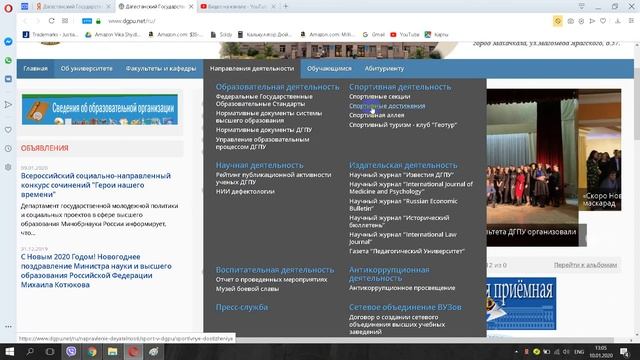Open Научный журнал Известия ДГПУ link
This screenshot has width=640, height=360.
point(401,175)
